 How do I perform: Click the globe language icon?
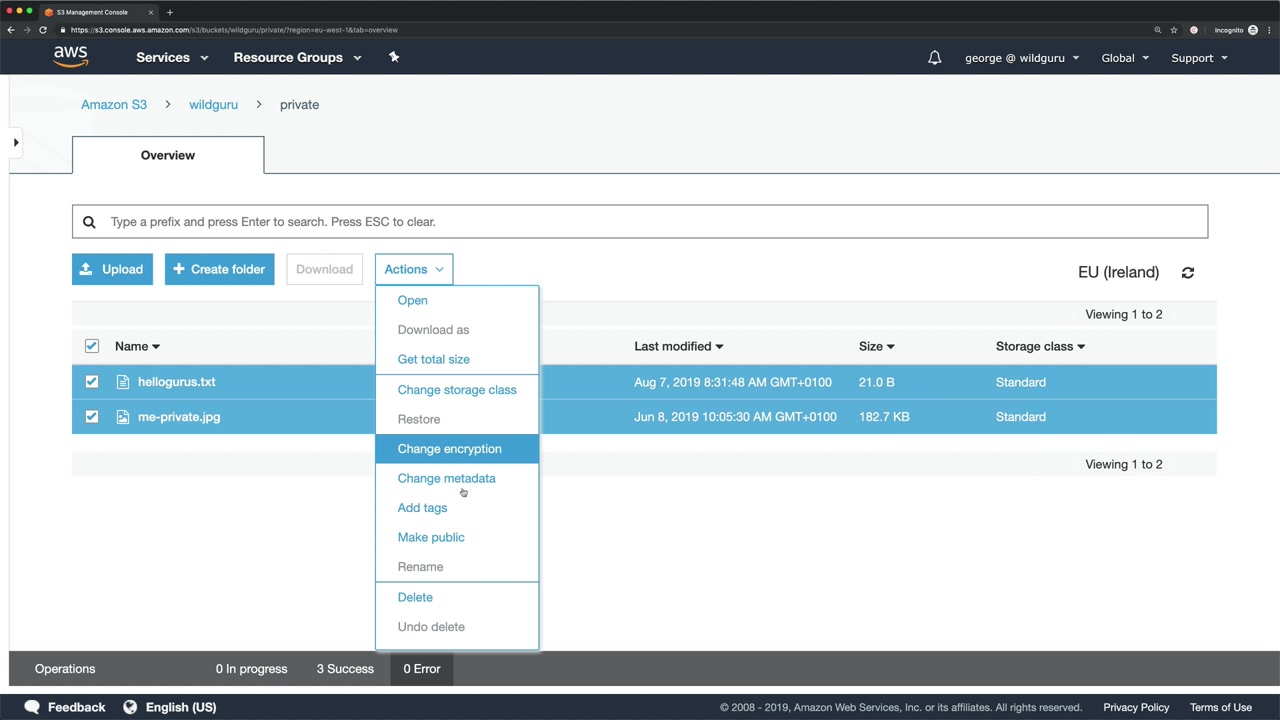pyautogui.click(x=130, y=707)
